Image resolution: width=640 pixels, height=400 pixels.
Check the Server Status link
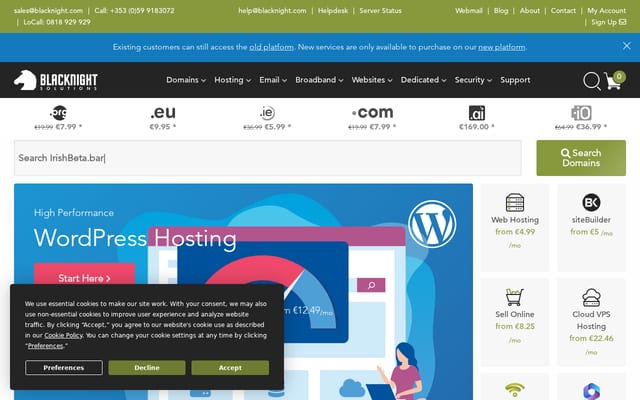pyautogui.click(x=380, y=11)
